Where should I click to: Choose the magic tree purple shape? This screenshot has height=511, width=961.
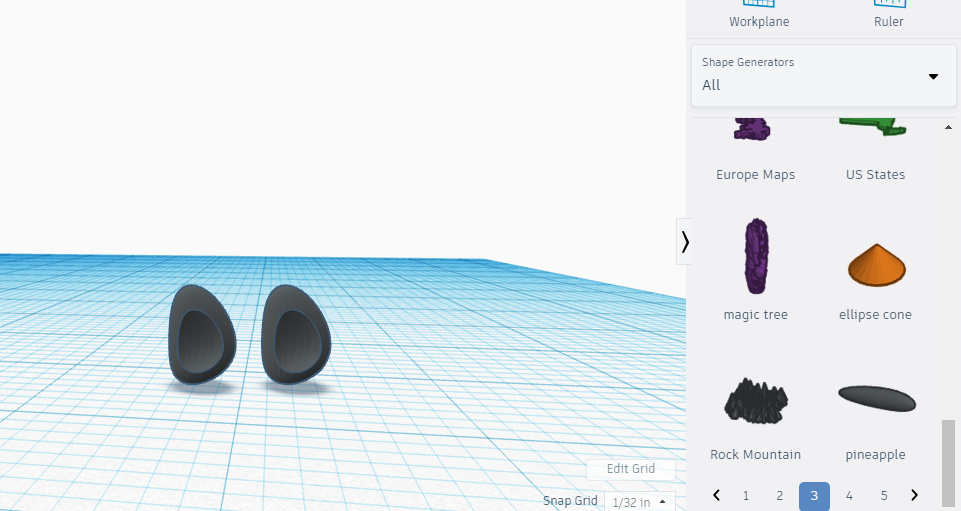pos(756,256)
